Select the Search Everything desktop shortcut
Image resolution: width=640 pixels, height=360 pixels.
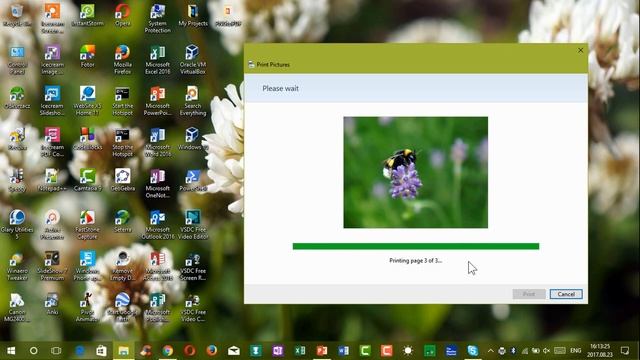click(193, 101)
